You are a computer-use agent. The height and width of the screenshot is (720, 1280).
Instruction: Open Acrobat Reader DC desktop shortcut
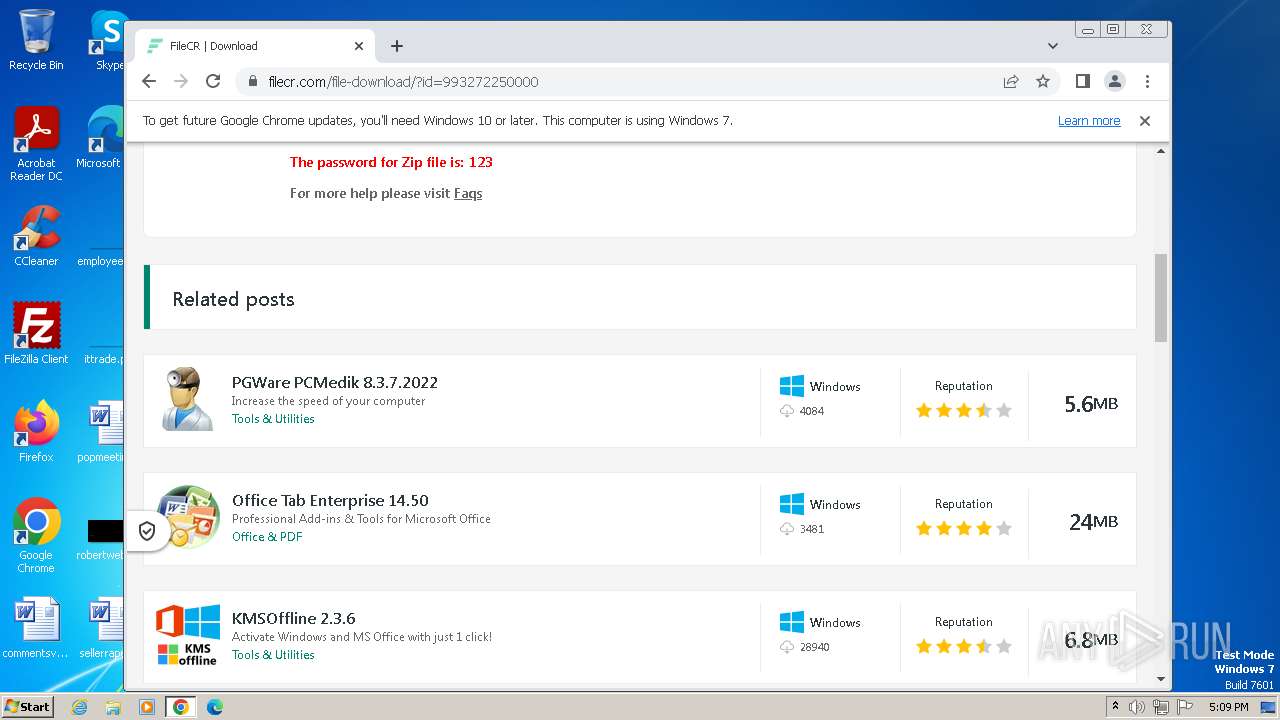(x=36, y=144)
